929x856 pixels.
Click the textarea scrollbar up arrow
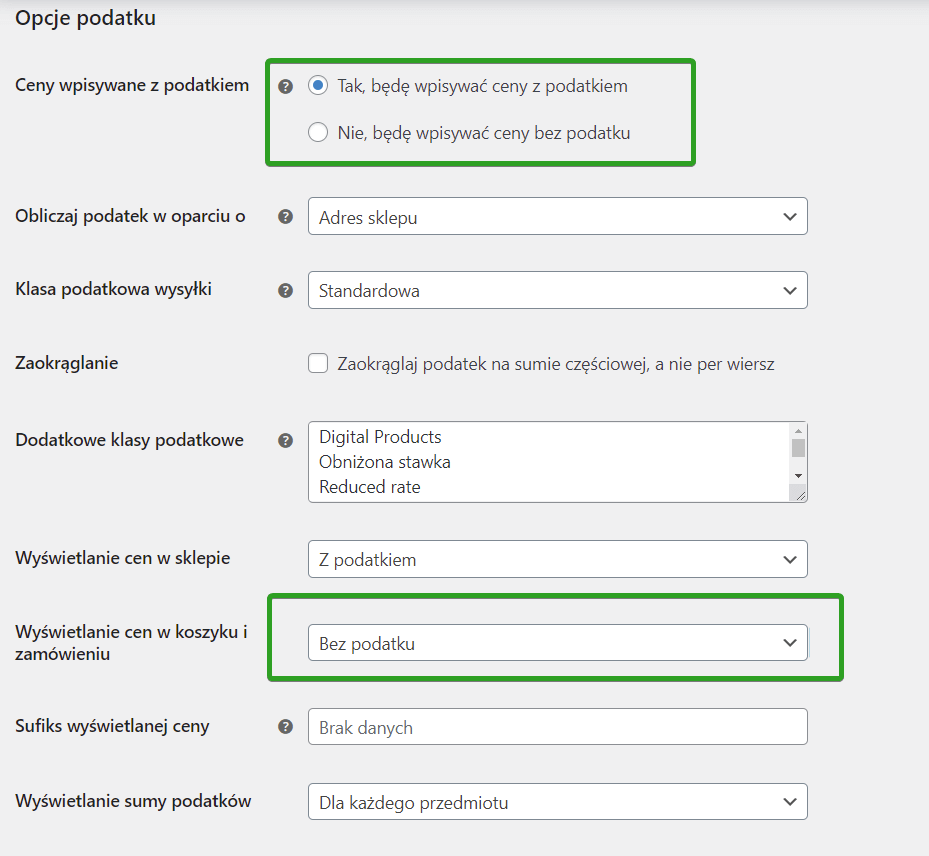pyautogui.click(x=798, y=431)
